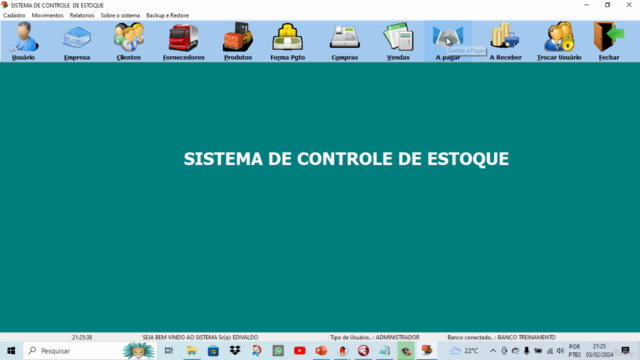Open the notification center icon
Screen dimensions: 640x360
(x=625, y=351)
